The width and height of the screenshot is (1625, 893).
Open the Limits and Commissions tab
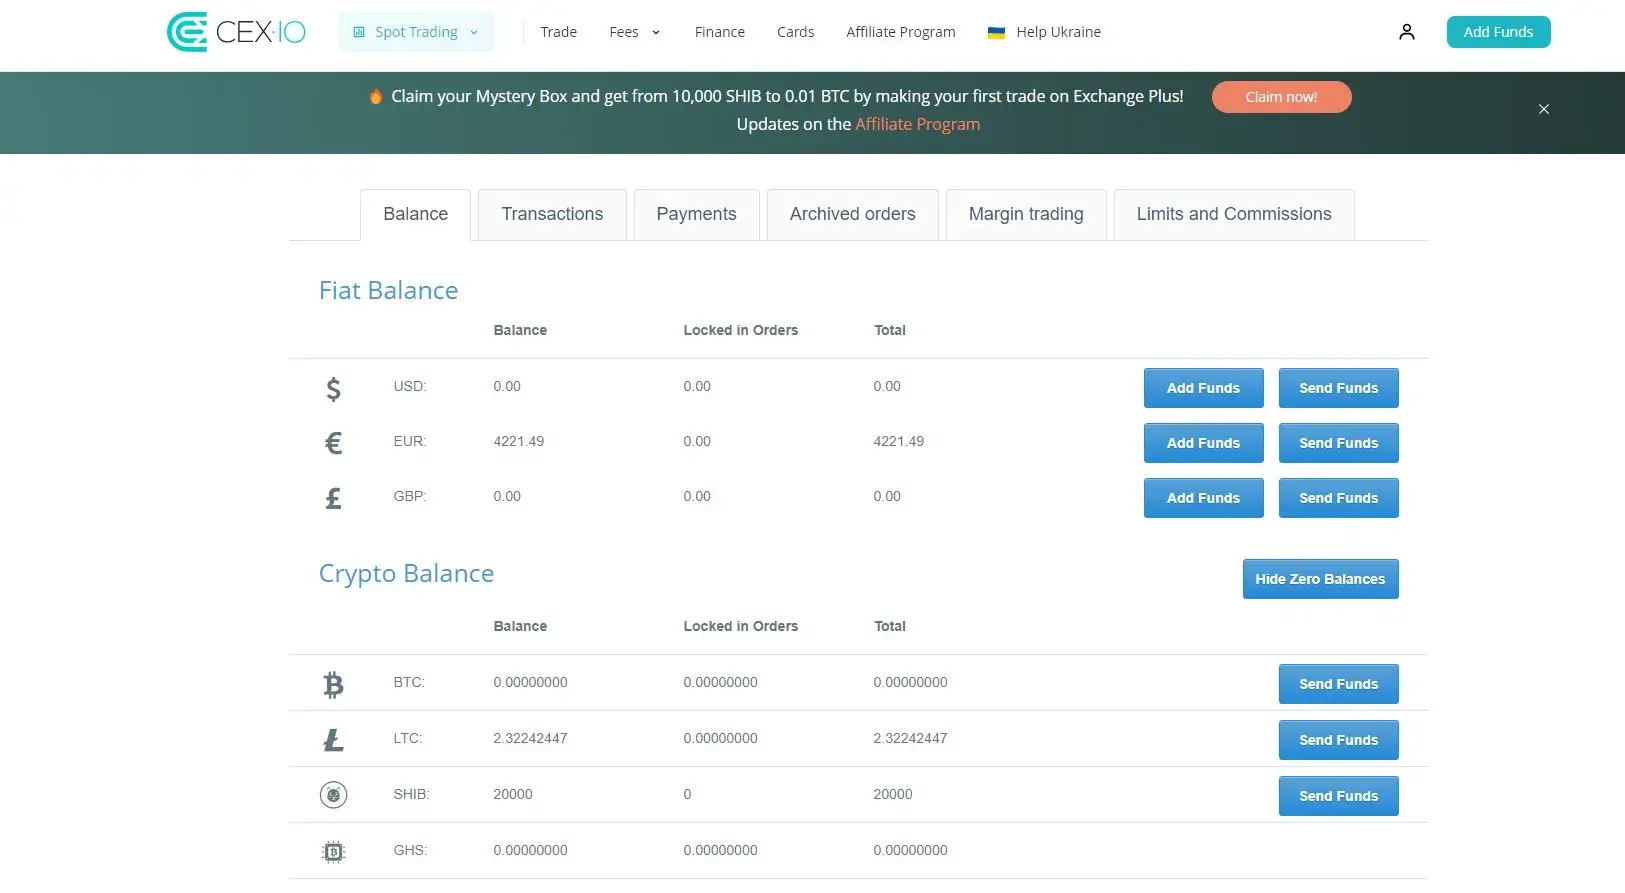pyautogui.click(x=1233, y=214)
